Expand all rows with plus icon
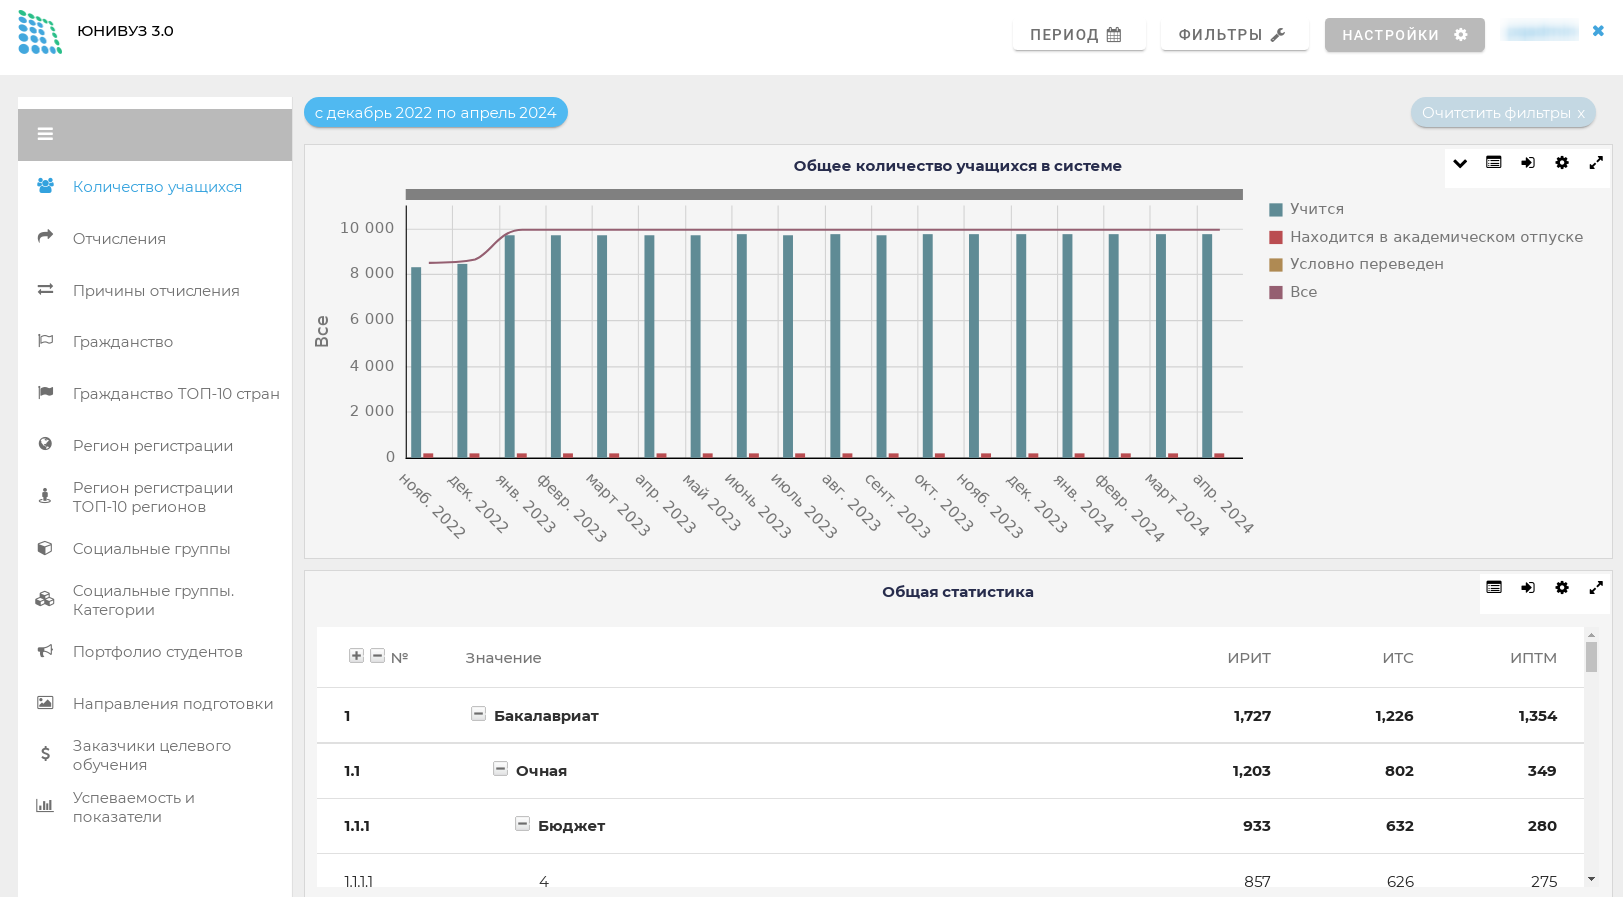The image size is (1623, 897). click(x=356, y=656)
